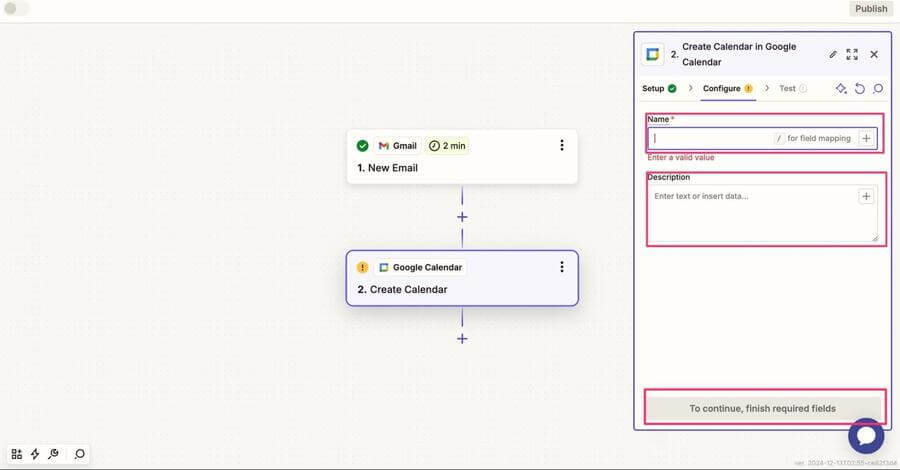Open the three-dot menu on Create Calendar step

[x=561, y=267]
